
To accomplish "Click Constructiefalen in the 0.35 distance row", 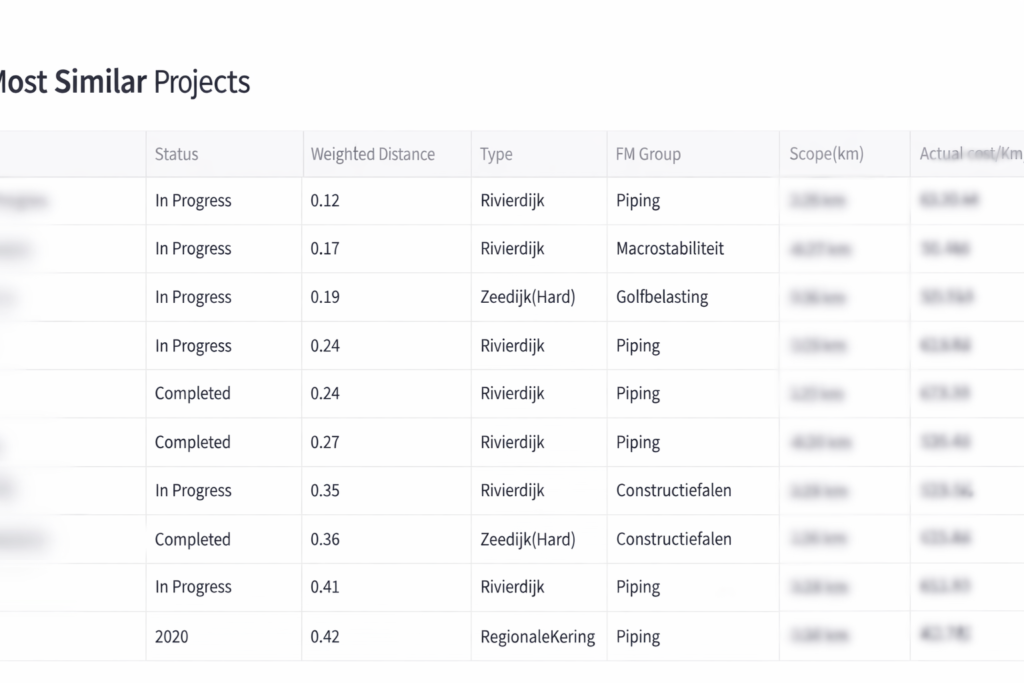I will coord(673,490).
